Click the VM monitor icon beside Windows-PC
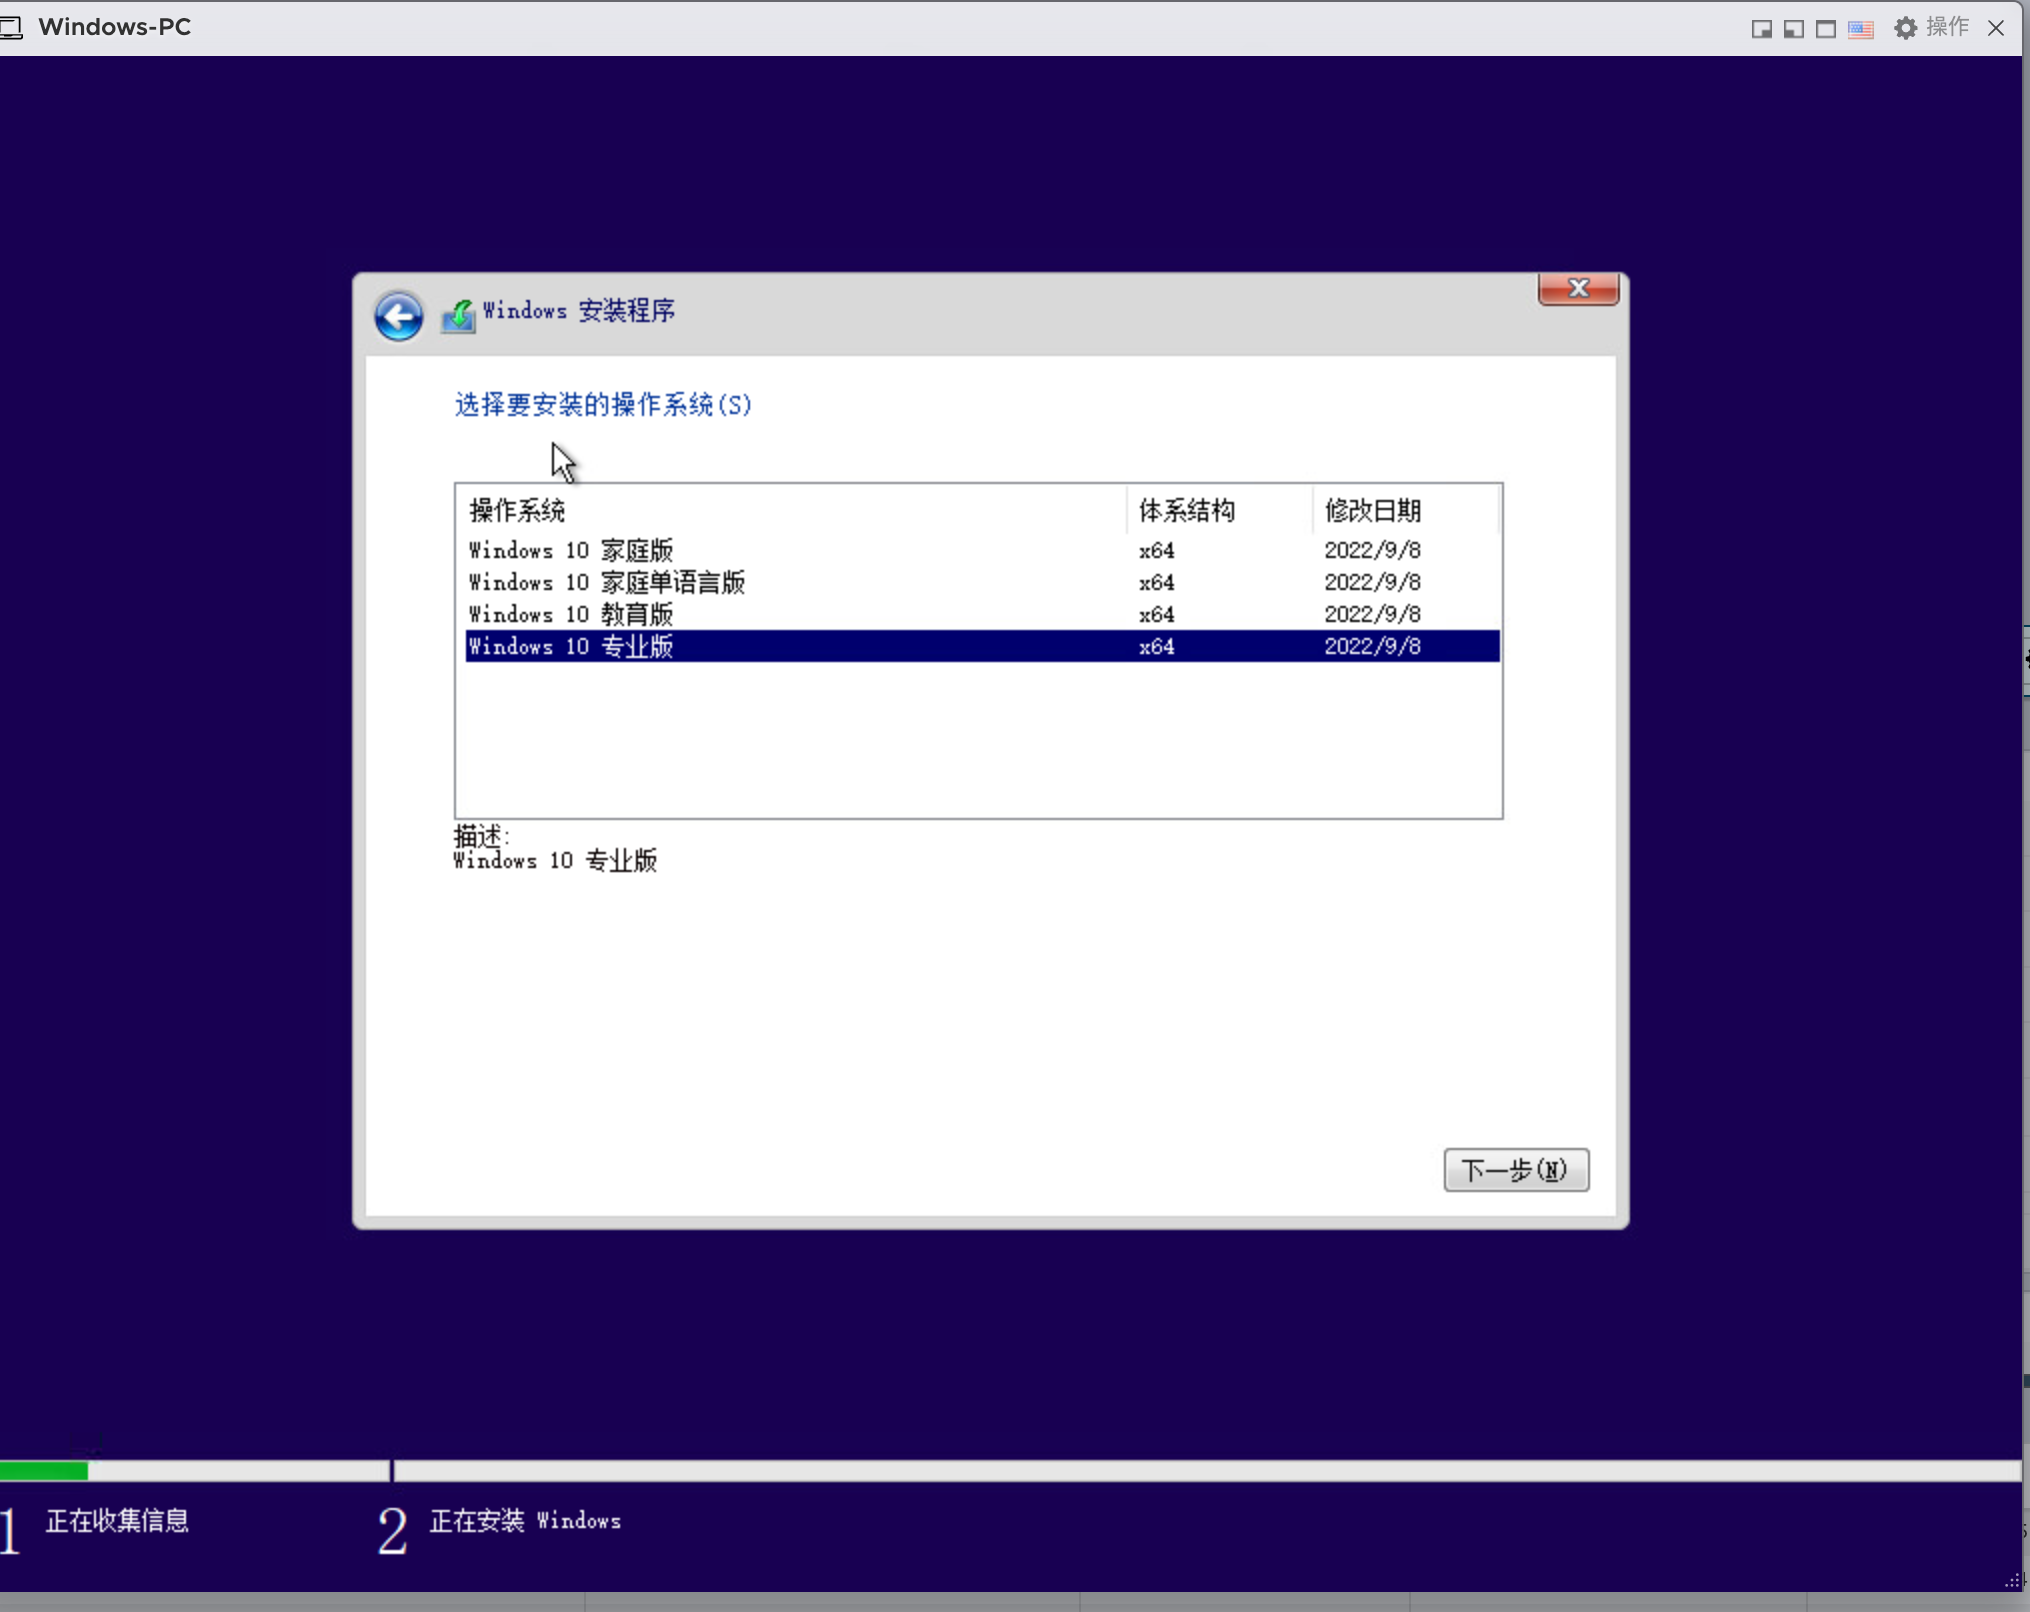Viewport: 2030px width, 1612px height. 12,27
